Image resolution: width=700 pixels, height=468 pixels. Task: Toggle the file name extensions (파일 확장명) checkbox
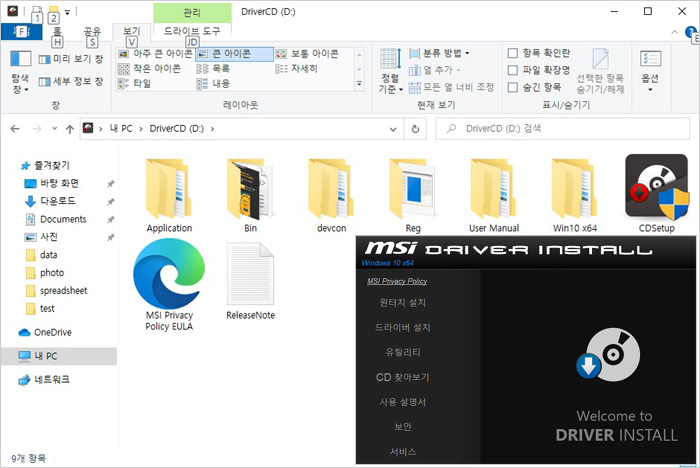tap(513, 70)
